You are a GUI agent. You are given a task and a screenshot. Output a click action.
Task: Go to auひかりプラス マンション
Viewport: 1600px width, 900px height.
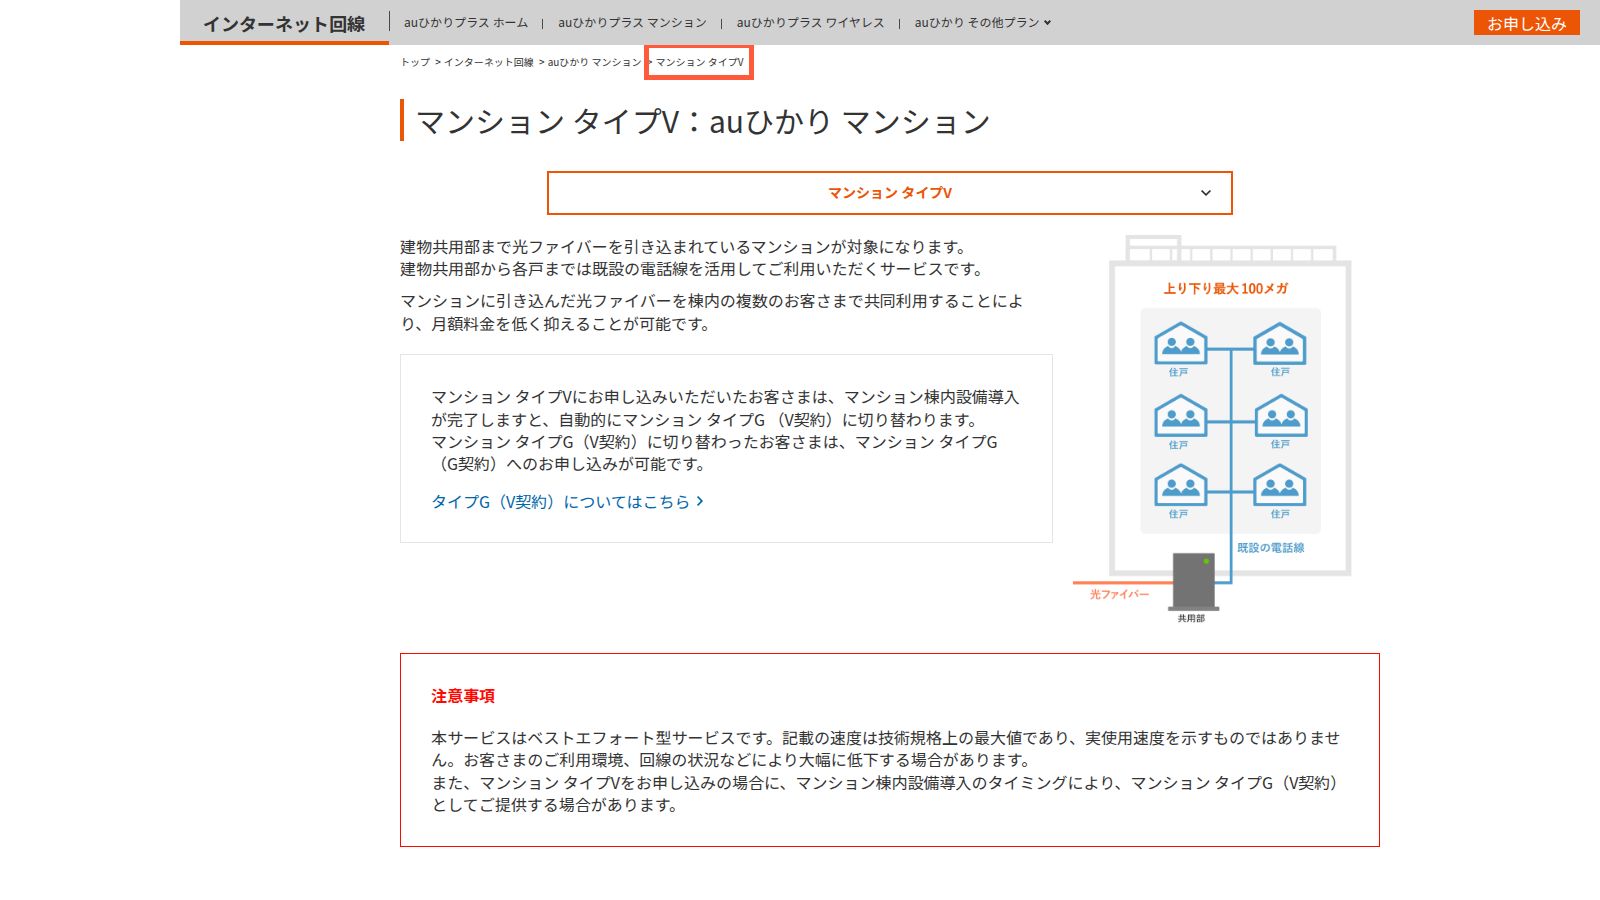coord(632,22)
